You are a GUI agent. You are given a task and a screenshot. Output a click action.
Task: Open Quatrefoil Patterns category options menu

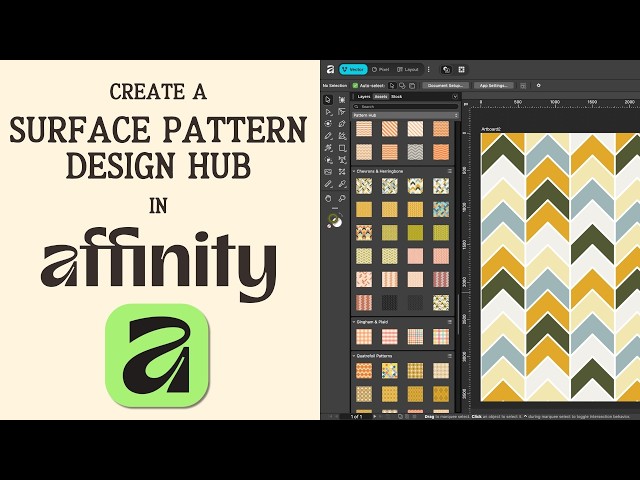pos(450,356)
